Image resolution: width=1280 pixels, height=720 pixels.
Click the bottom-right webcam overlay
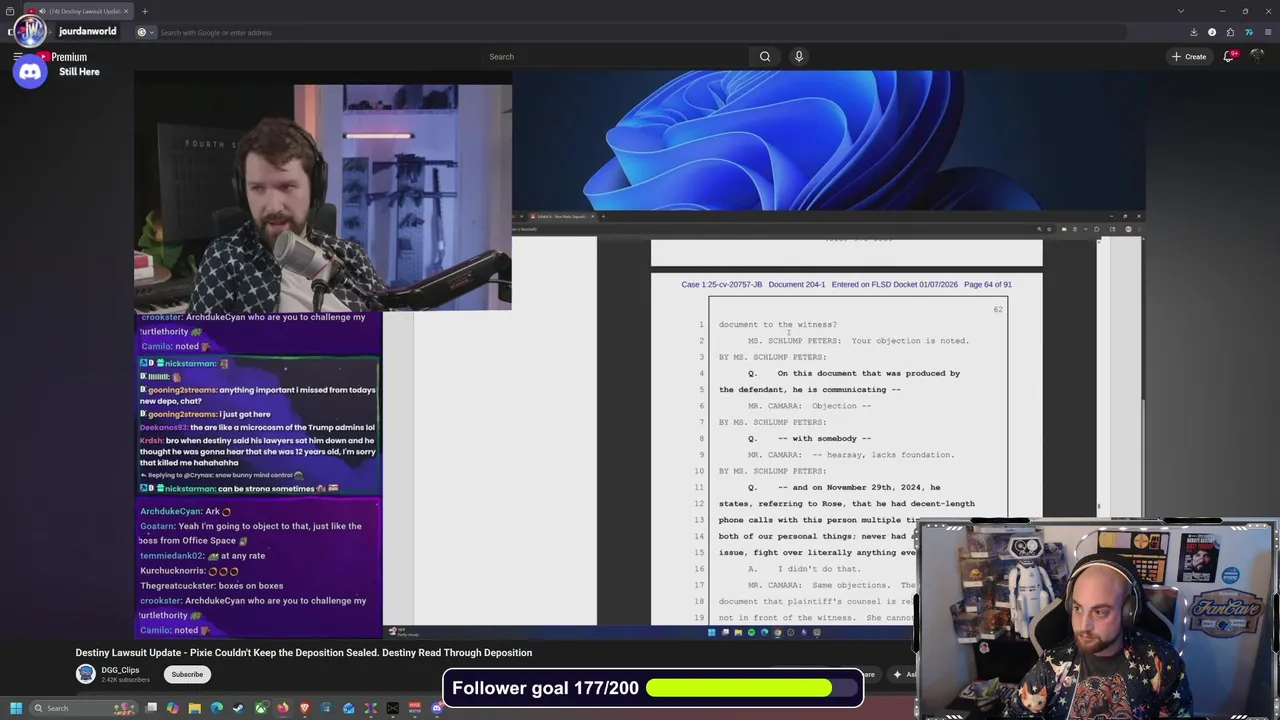click(1097, 618)
